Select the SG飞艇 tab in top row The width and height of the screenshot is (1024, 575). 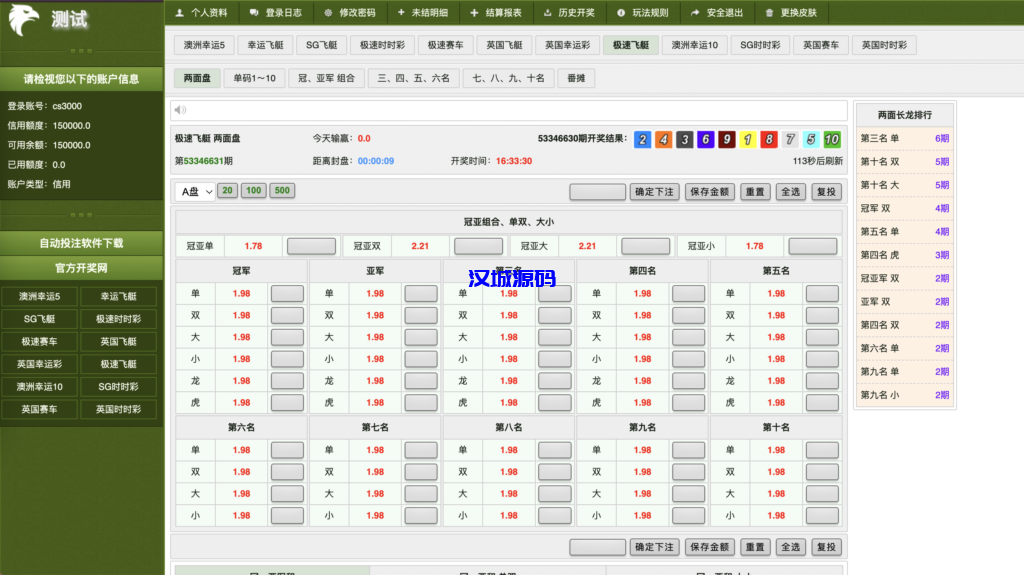coord(321,45)
